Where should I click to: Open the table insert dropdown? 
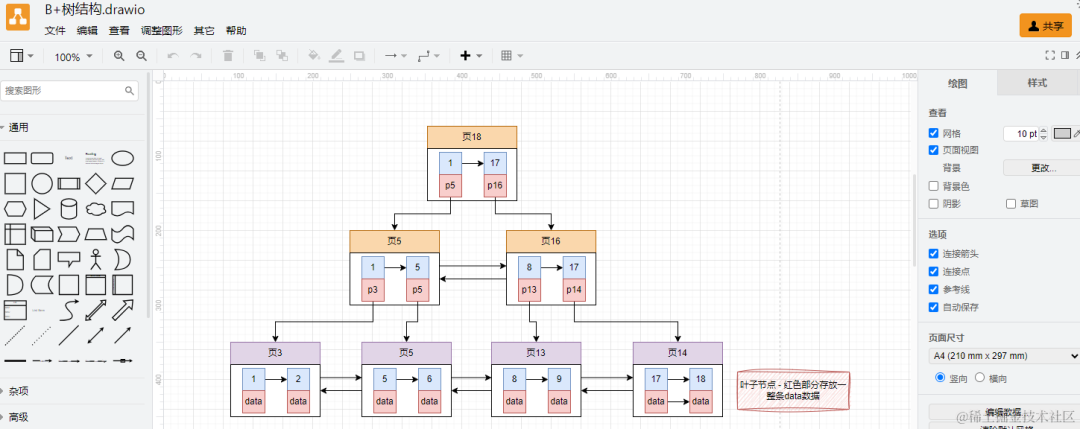tap(512, 56)
